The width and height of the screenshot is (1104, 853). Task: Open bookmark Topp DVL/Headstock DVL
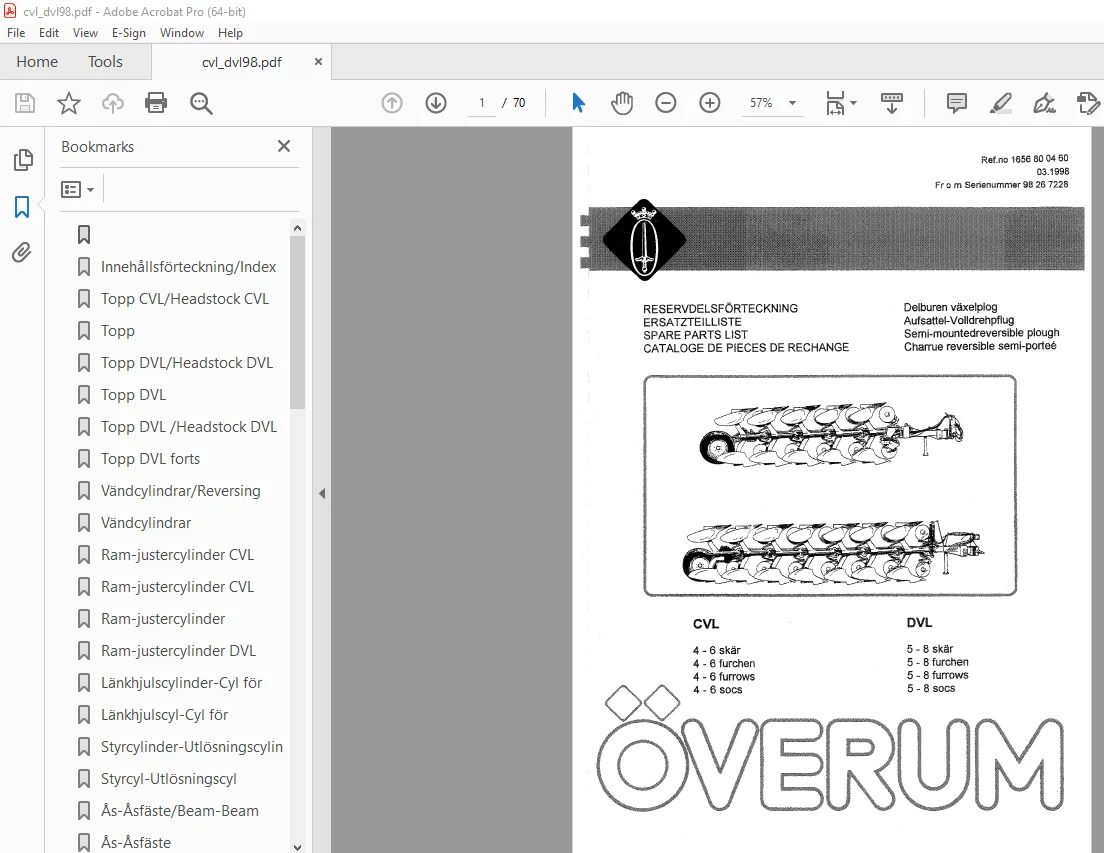click(x=187, y=362)
